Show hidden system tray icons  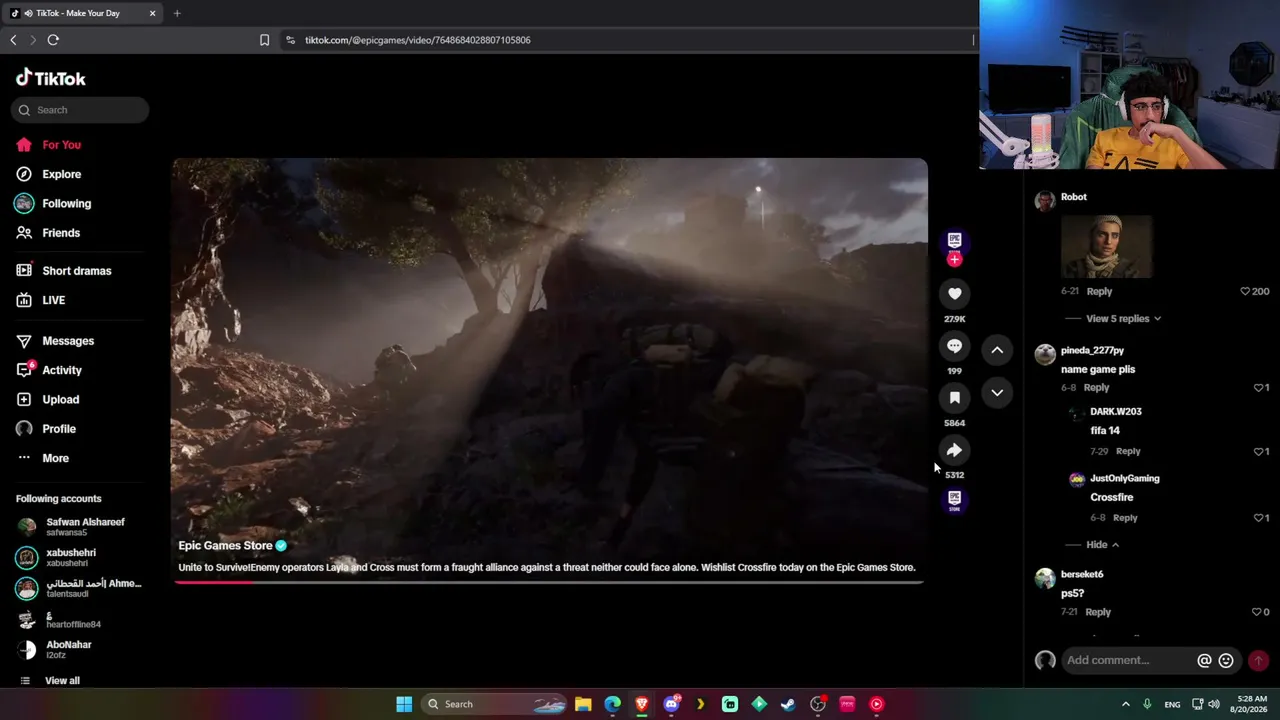point(1125,704)
